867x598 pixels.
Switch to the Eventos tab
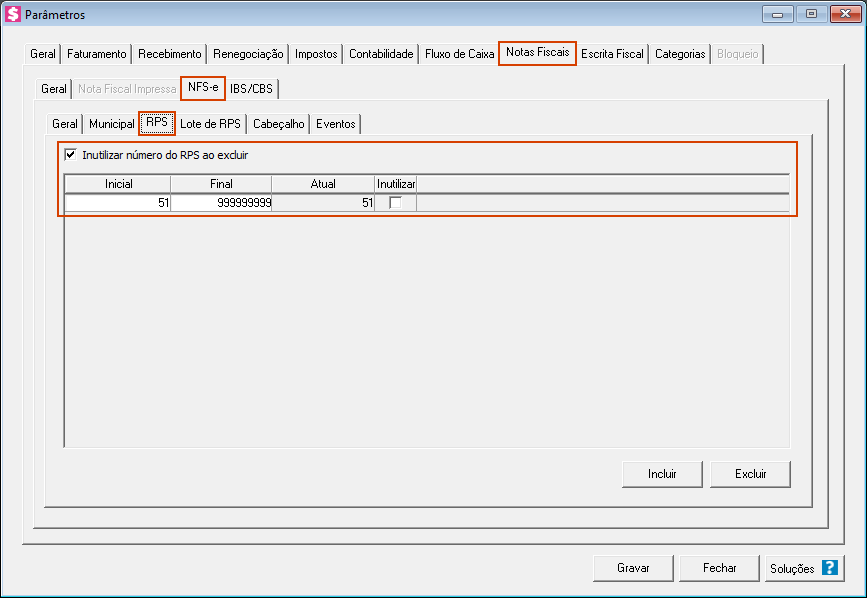click(335, 124)
